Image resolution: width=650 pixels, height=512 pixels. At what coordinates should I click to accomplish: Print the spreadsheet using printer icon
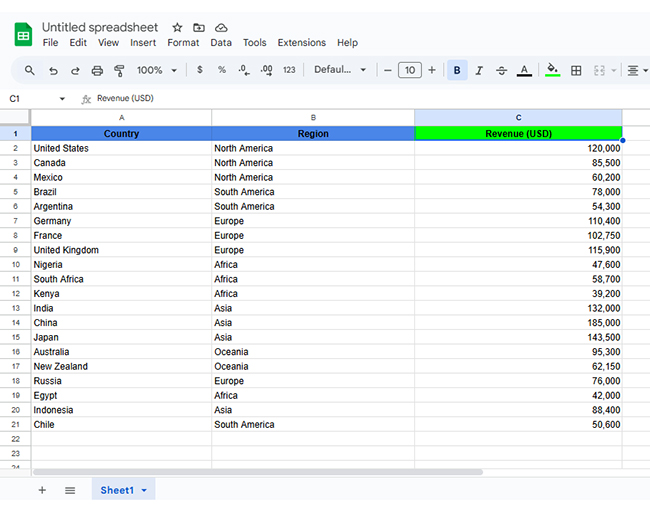[x=97, y=70]
